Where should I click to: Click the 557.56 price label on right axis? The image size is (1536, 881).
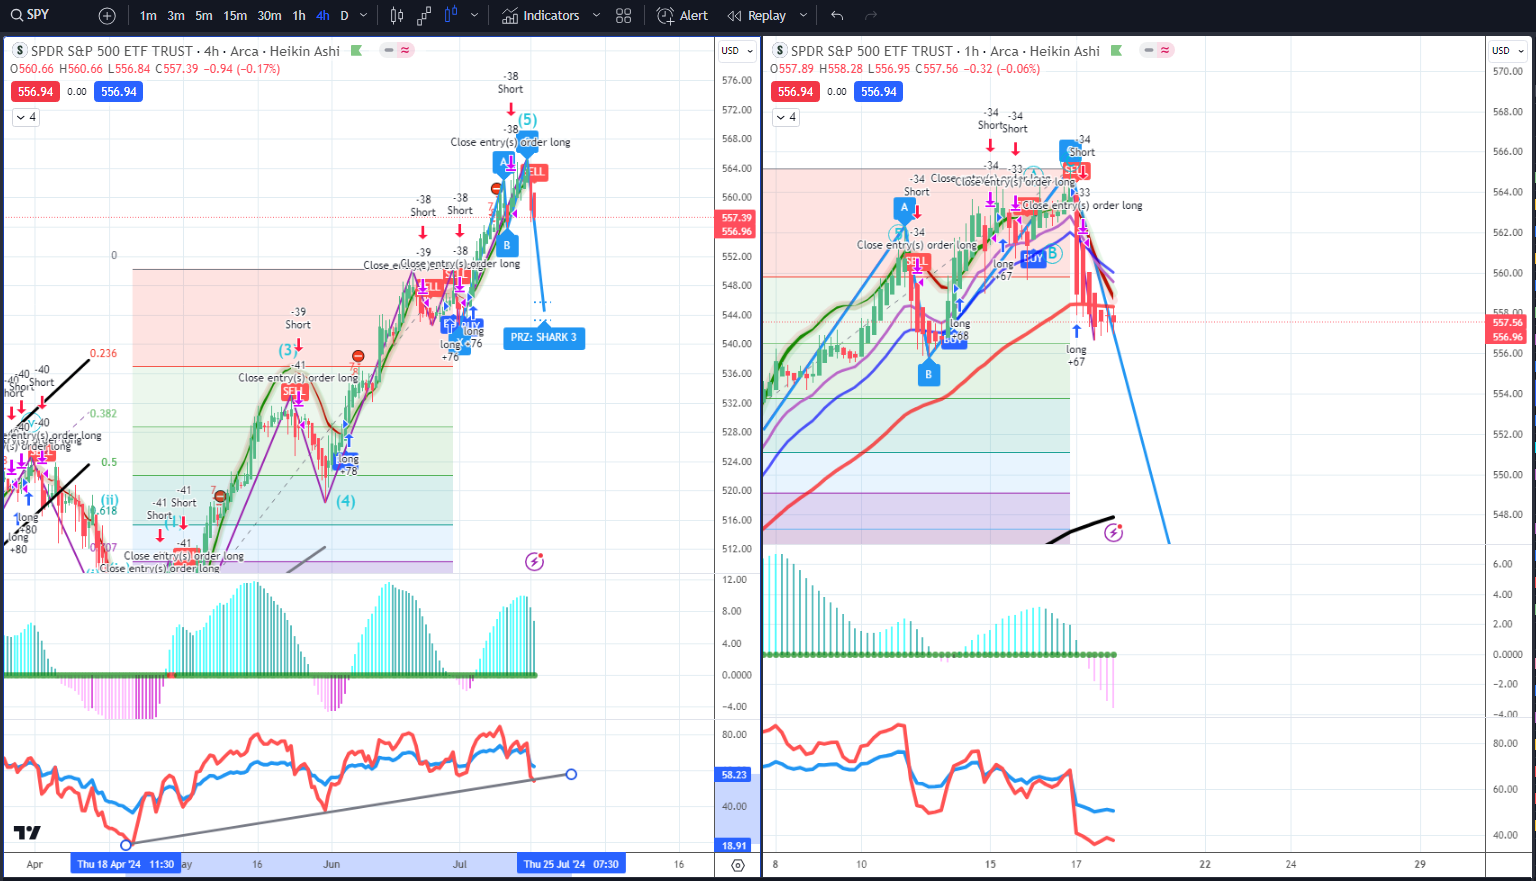coord(1508,323)
